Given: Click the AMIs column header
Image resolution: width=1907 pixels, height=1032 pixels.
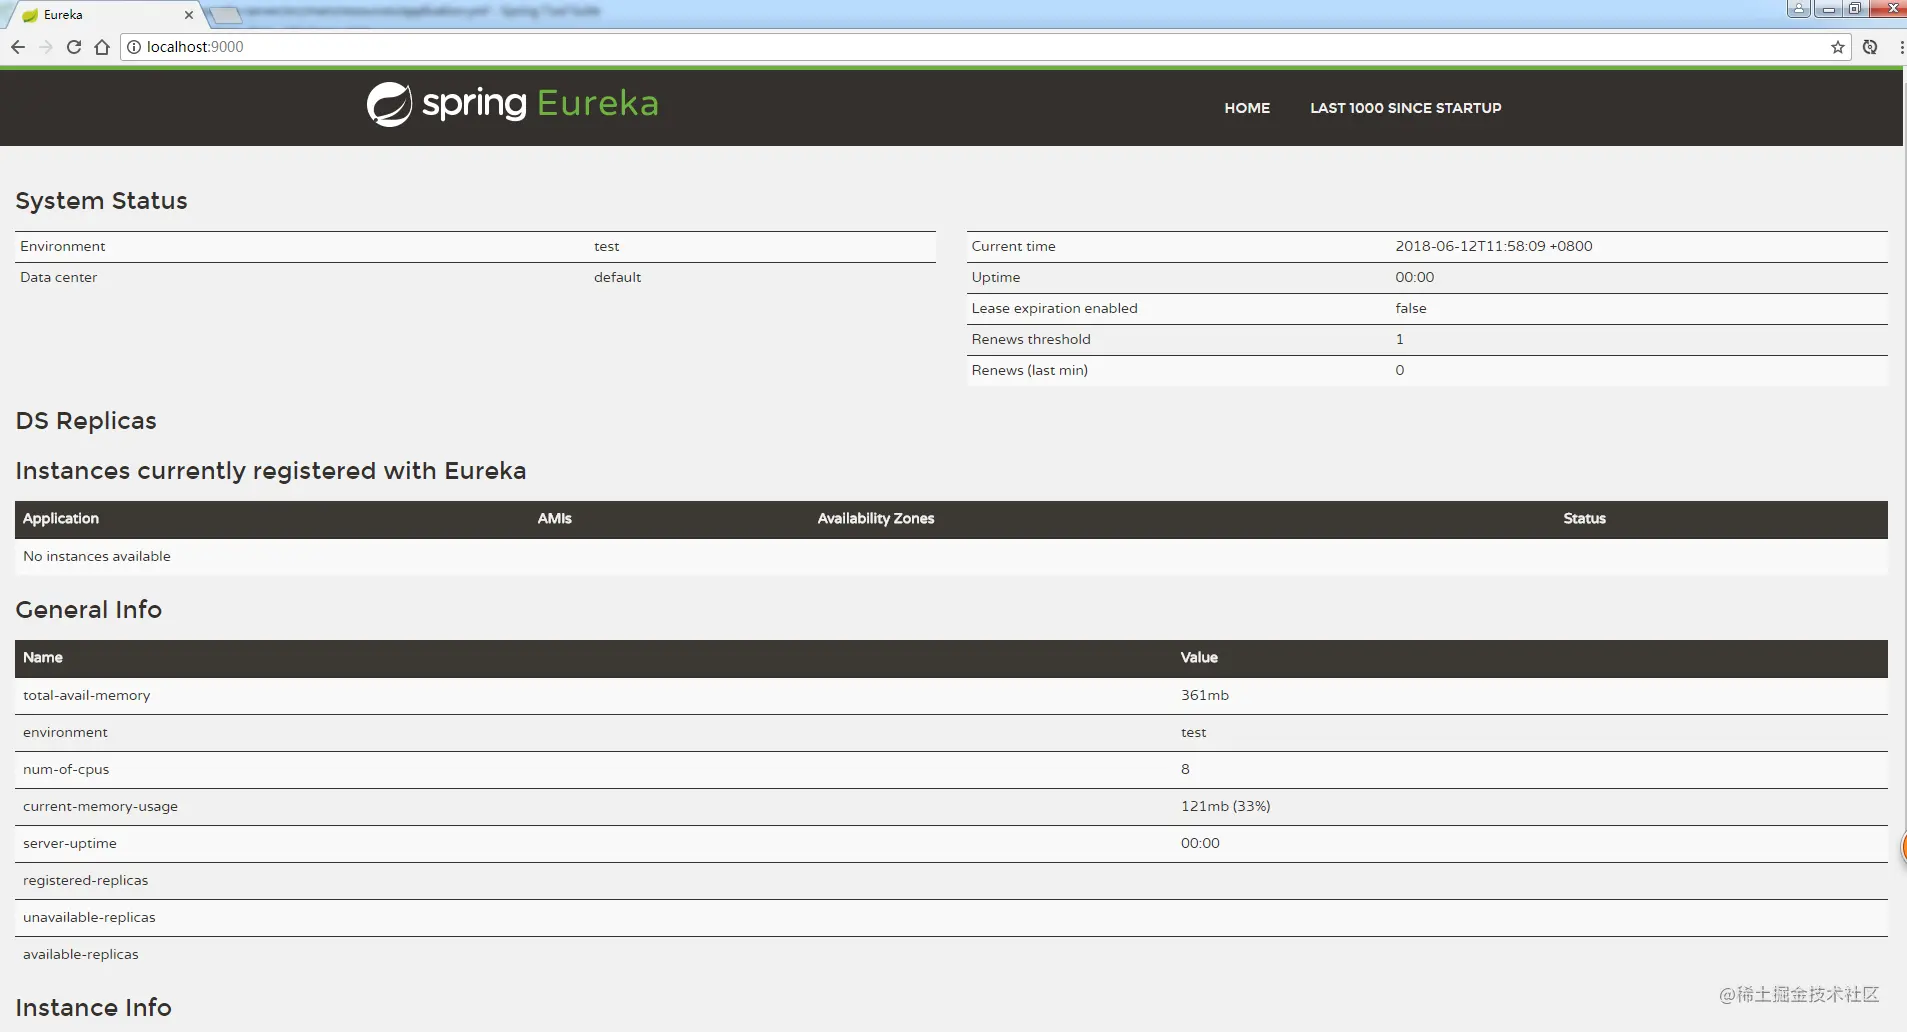Looking at the screenshot, I should 555,518.
